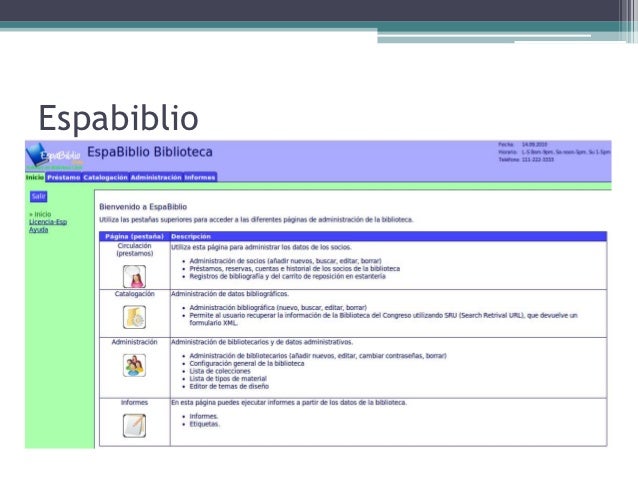
Task: Click the 'Bienvenido a EspaBiblio' heading
Action: (143, 207)
